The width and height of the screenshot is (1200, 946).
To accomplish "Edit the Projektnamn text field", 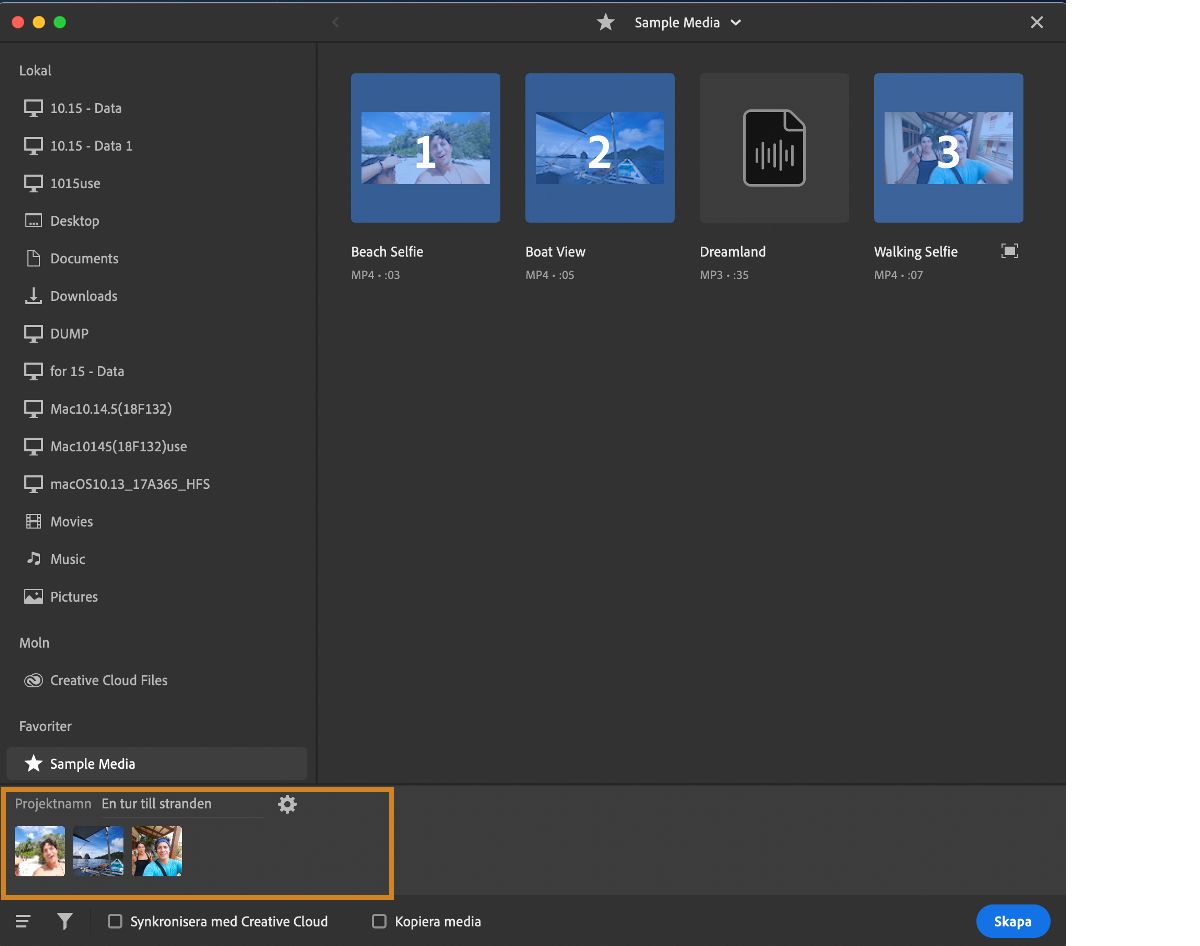I will click(x=182, y=804).
